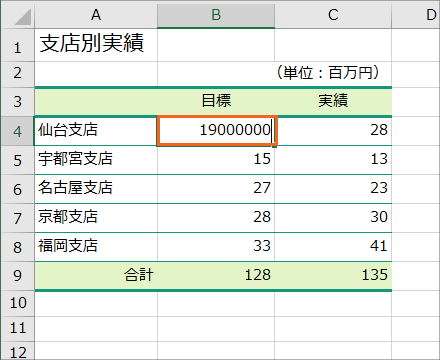Click cell 仙台支店
Viewport: 440px width, 360px height.
pos(96,131)
